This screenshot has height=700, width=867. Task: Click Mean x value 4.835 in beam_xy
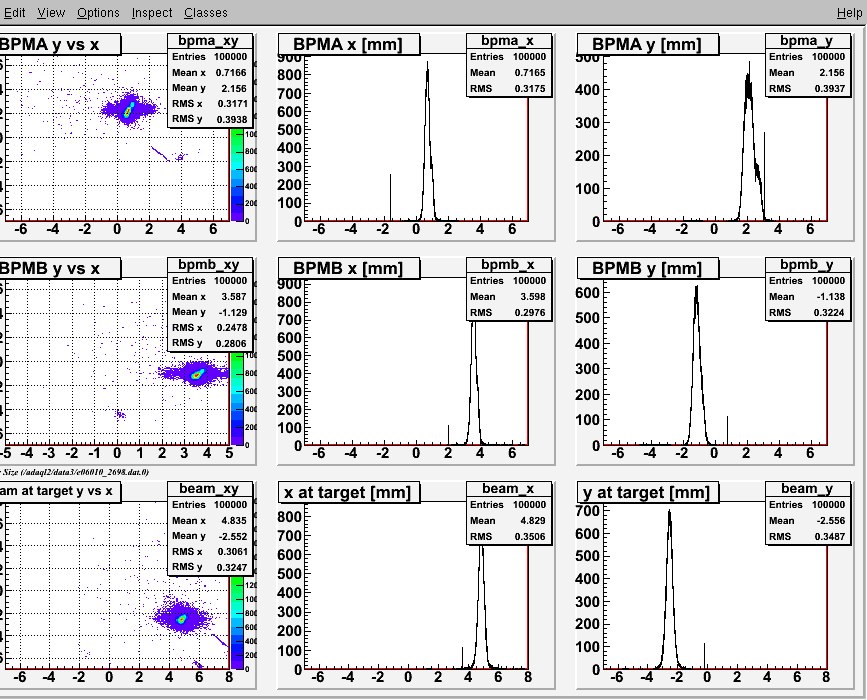(x=234, y=520)
